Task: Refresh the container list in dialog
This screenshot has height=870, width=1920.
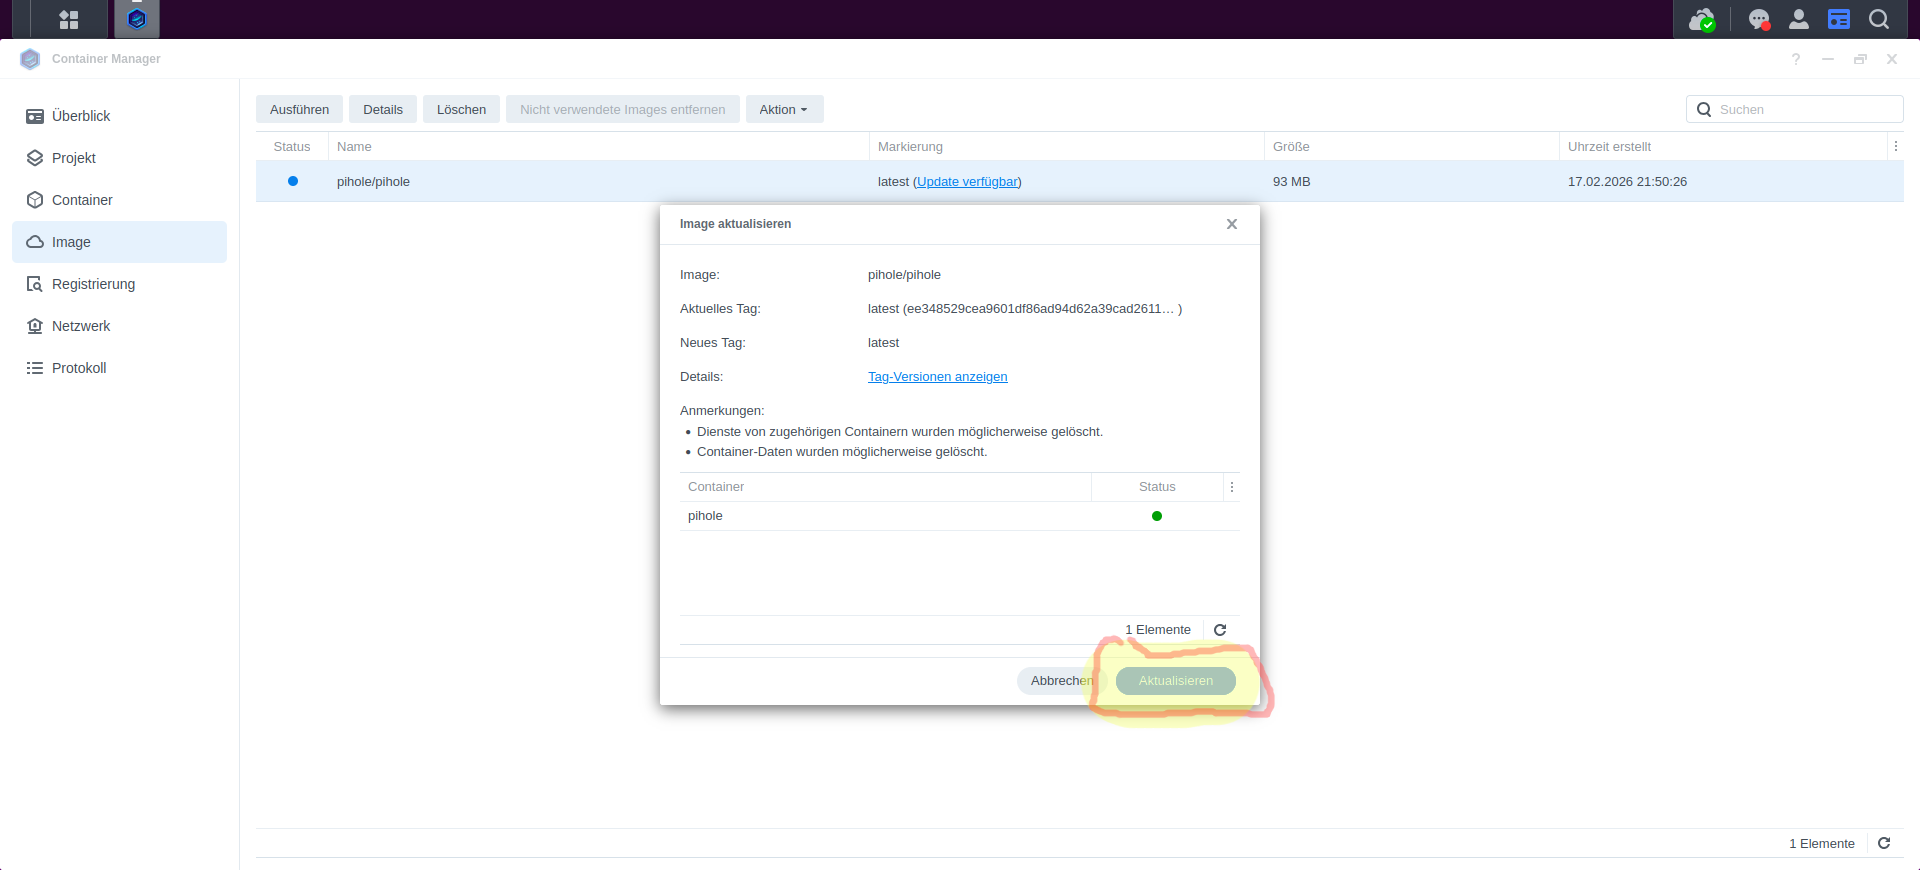Action: coord(1220,630)
